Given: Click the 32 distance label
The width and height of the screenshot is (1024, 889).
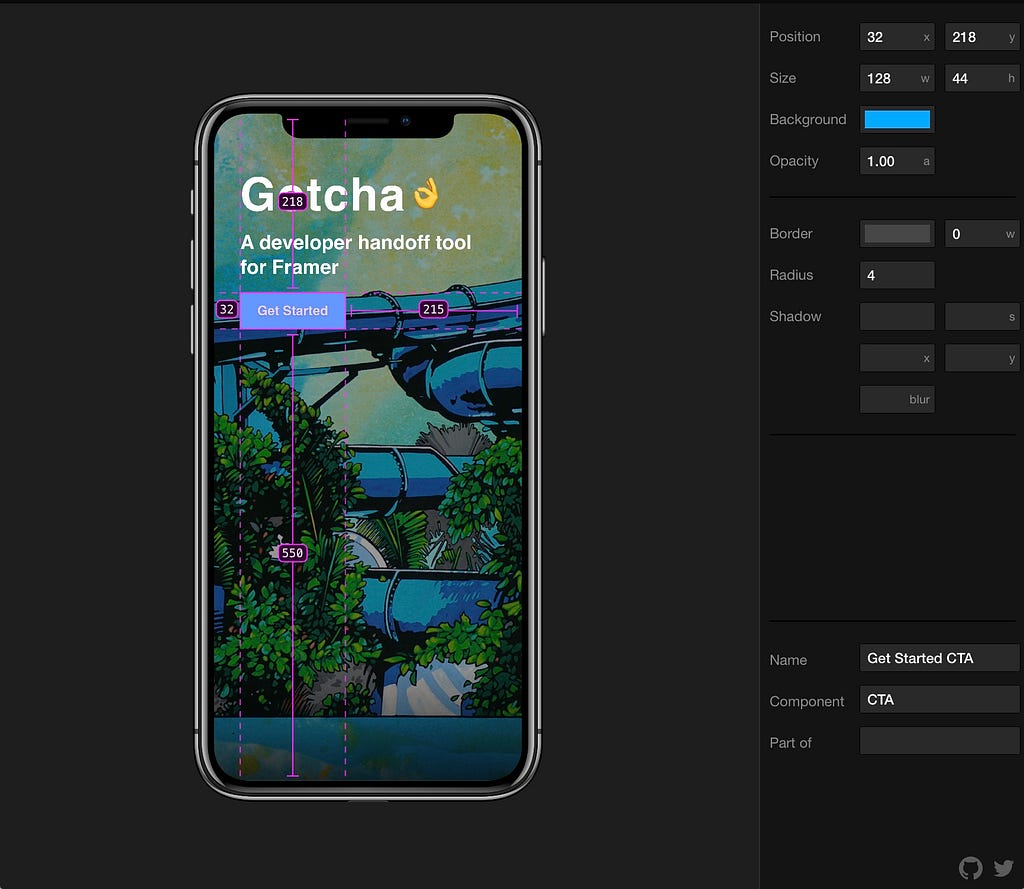Looking at the screenshot, I should pyautogui.click(x=227, y=309).
